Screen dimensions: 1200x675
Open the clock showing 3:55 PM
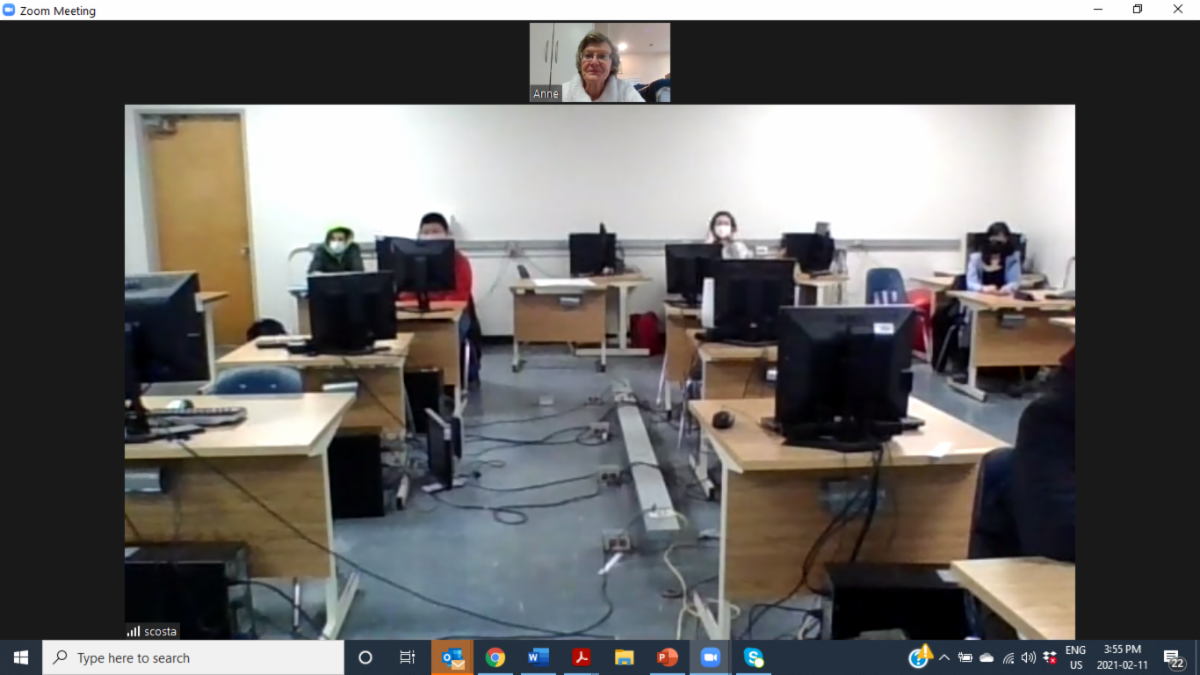[1123, 657]
